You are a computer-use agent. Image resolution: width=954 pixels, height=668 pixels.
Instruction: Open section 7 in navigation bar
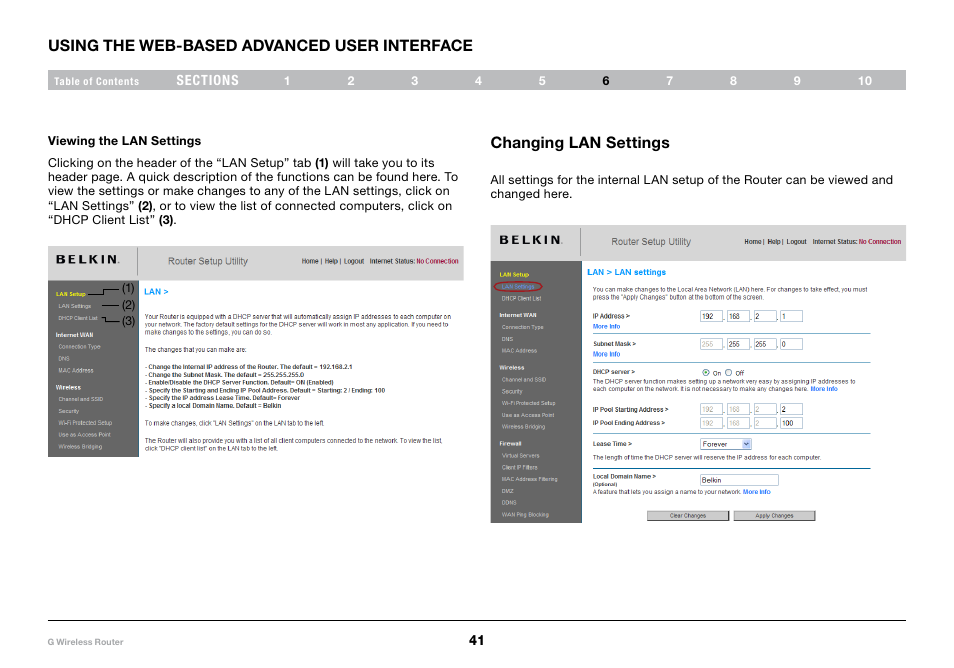(x=669, y=81)
